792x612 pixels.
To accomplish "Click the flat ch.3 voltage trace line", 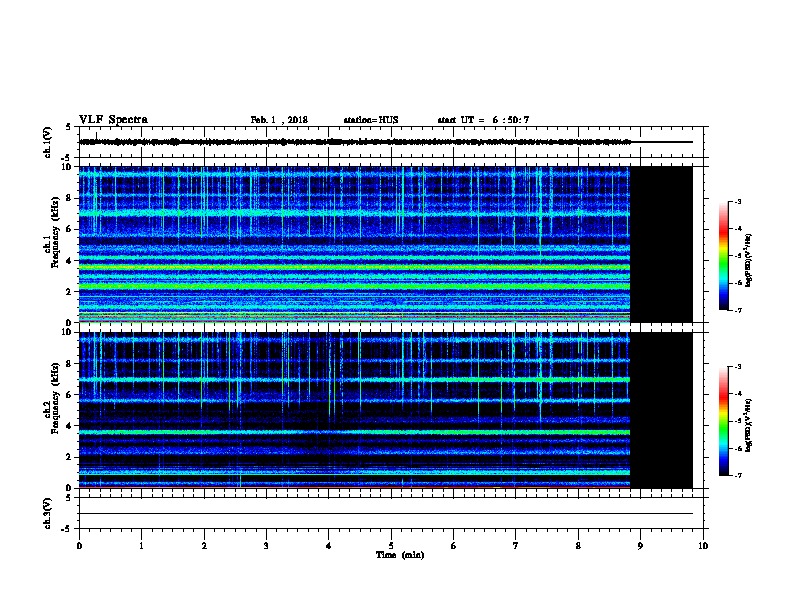I will 386,514.
